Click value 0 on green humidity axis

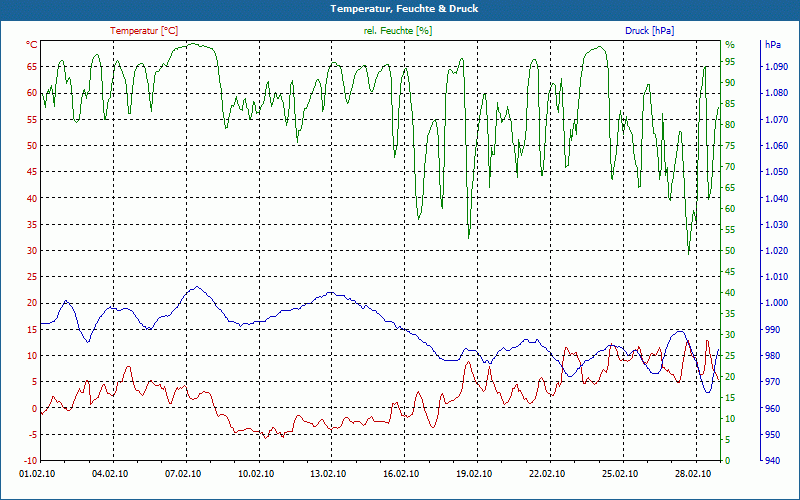(728, 461)
